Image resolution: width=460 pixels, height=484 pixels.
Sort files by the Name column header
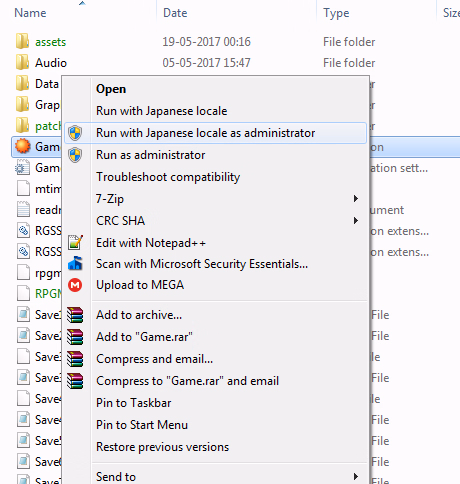(x=30, y=13)
